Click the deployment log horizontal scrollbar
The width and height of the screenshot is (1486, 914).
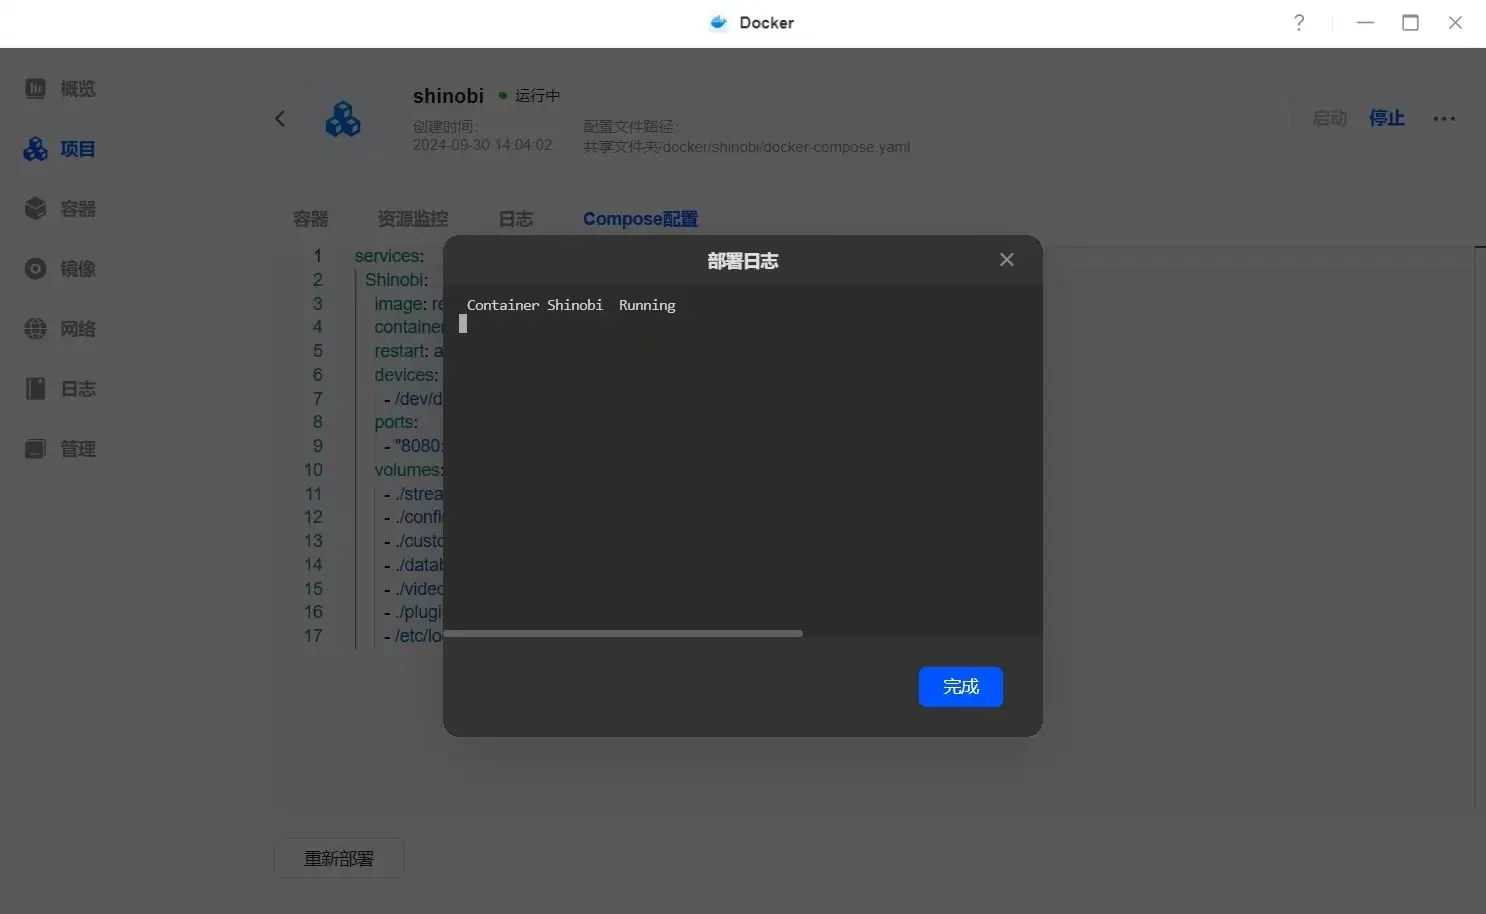(x=622, y=634)
